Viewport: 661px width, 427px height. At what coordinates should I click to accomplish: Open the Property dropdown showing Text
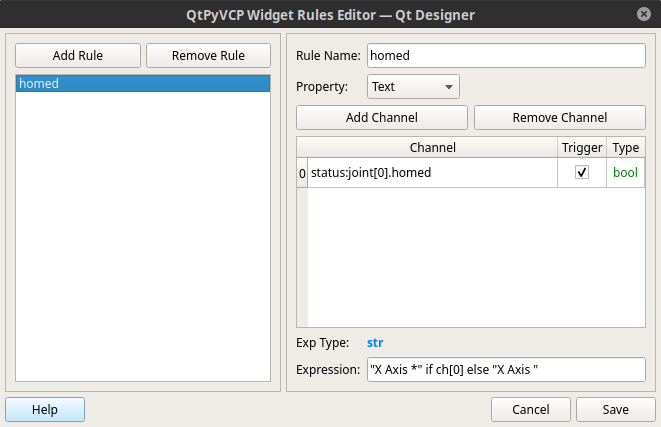(413, 86)
